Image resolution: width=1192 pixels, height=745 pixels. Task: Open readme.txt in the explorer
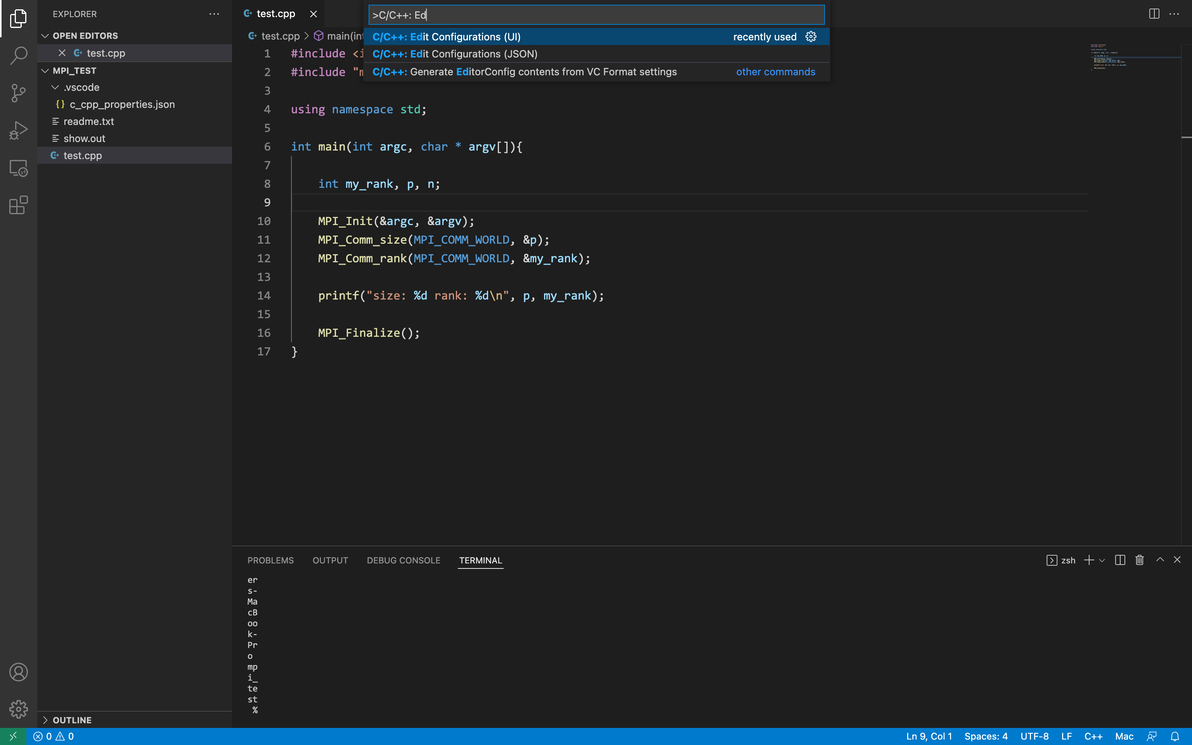coord(135,122)
